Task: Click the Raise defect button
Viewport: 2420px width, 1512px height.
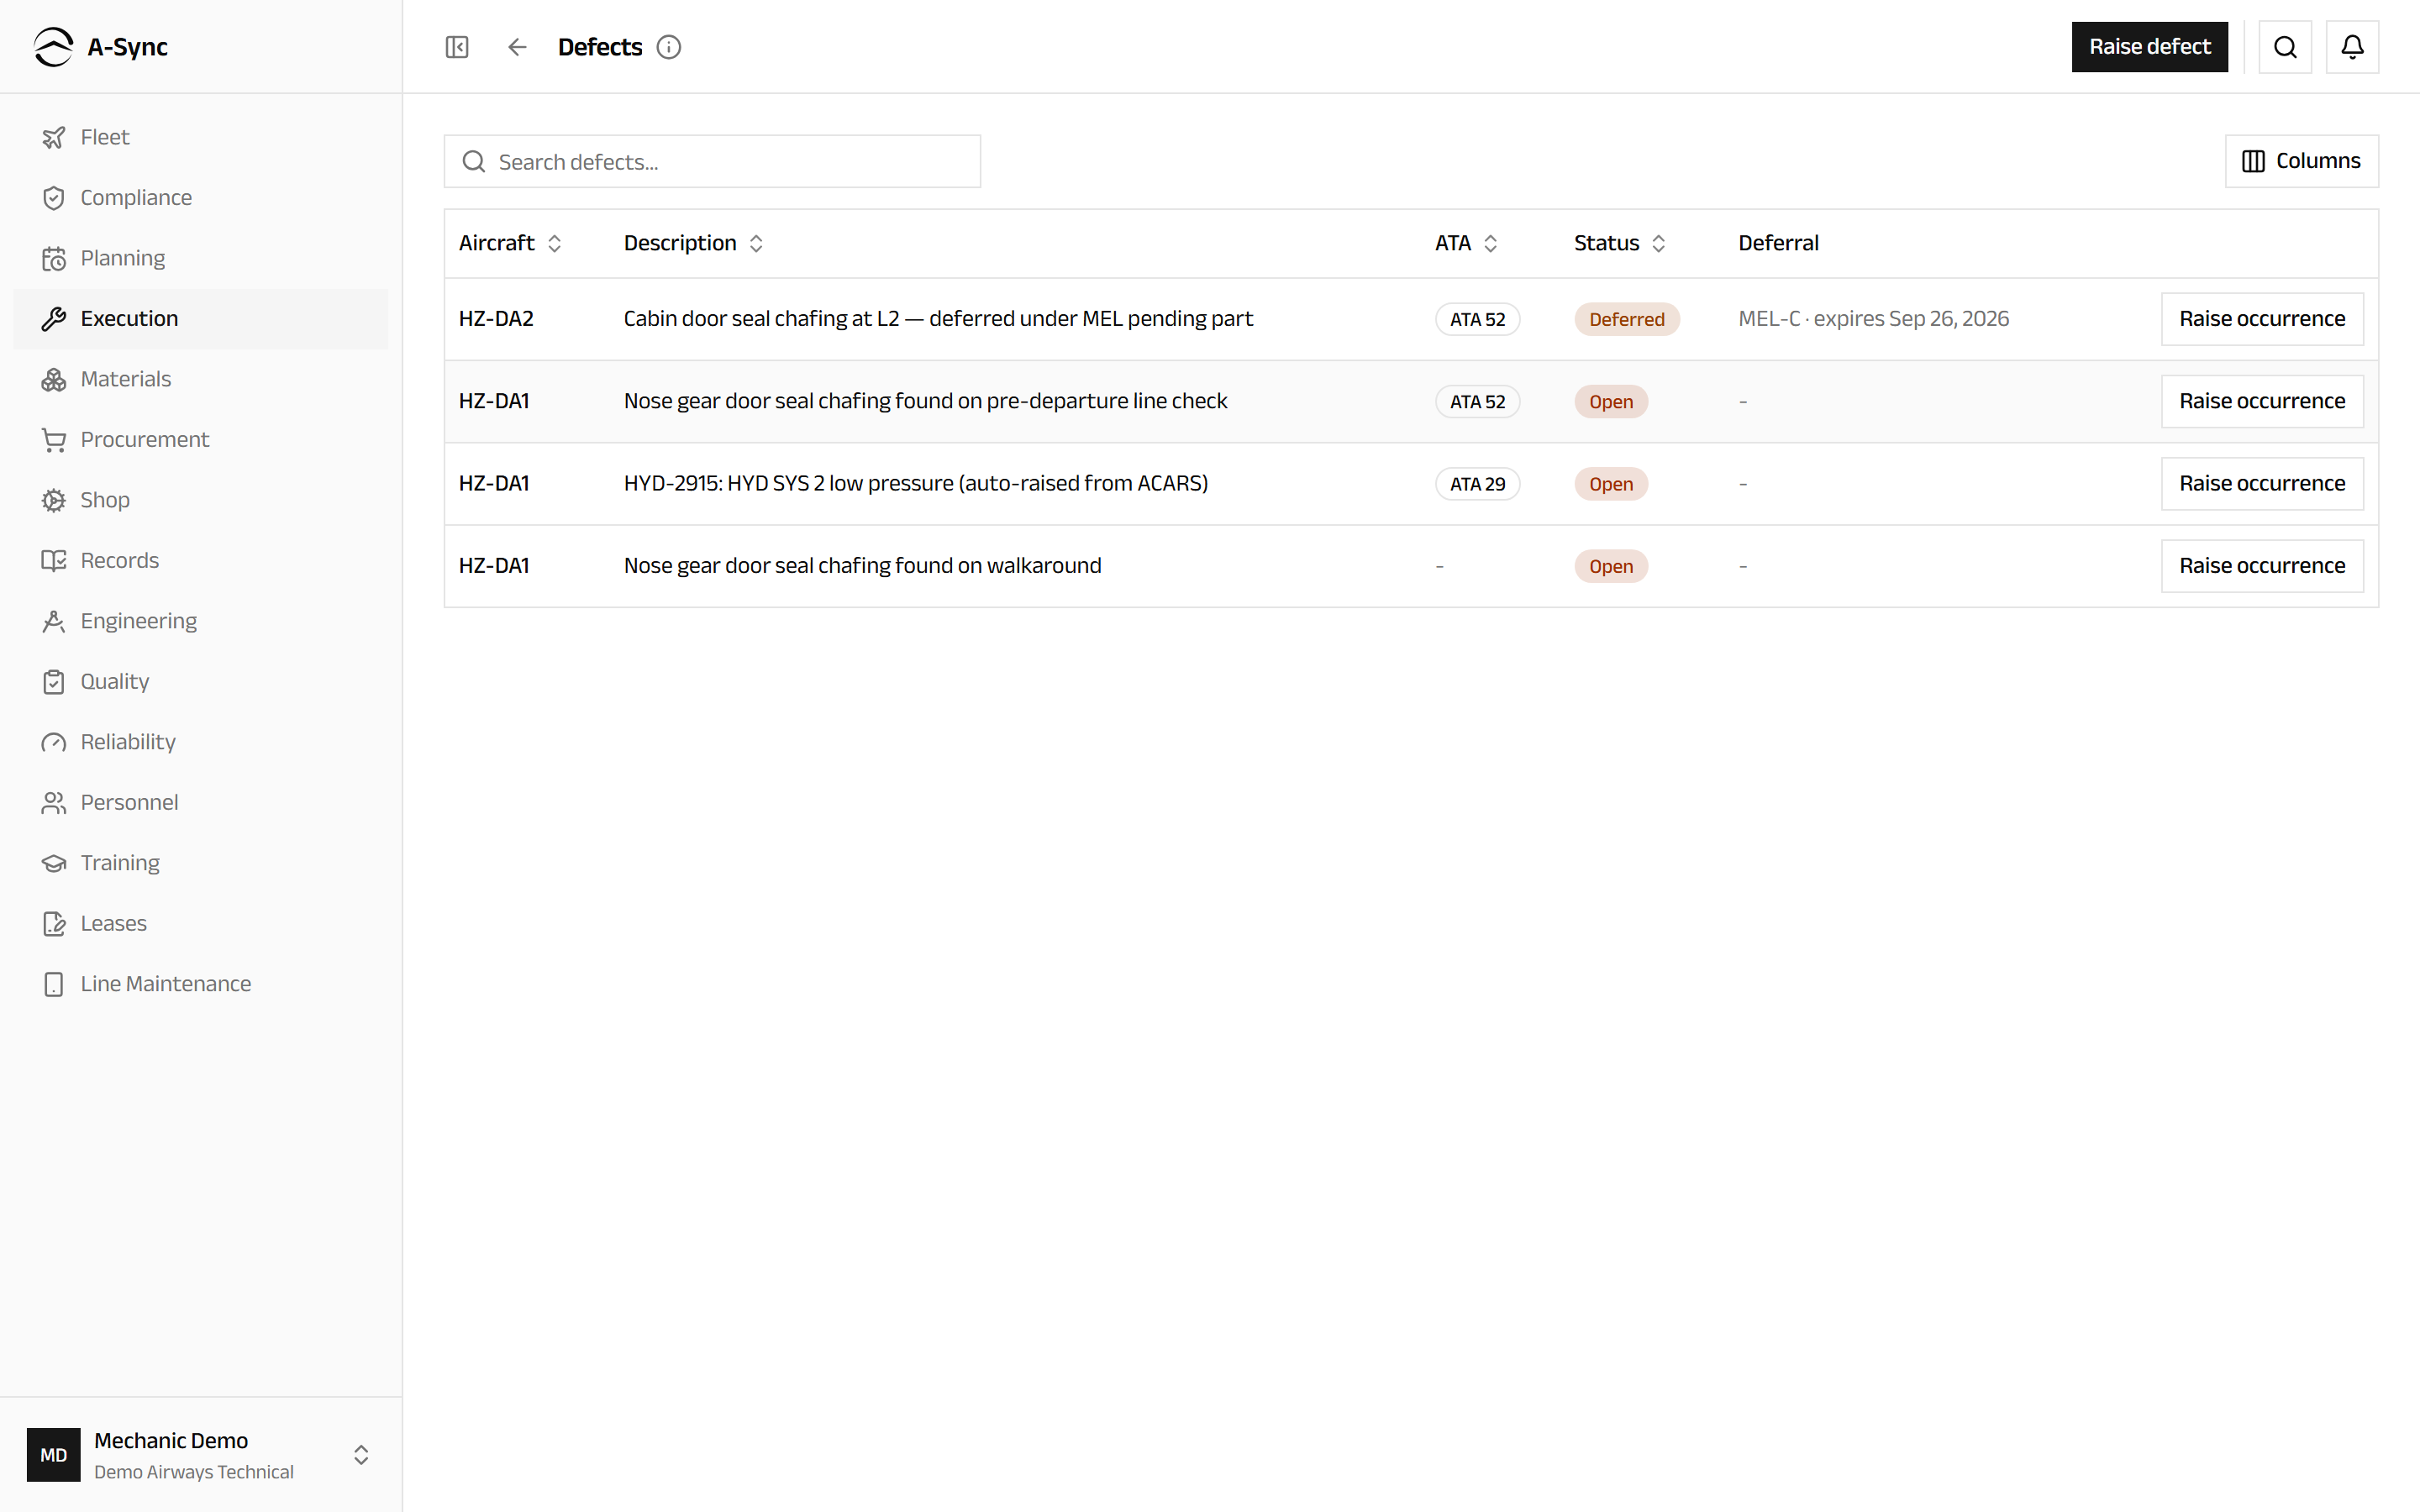Action: (x=2149, y=47)
